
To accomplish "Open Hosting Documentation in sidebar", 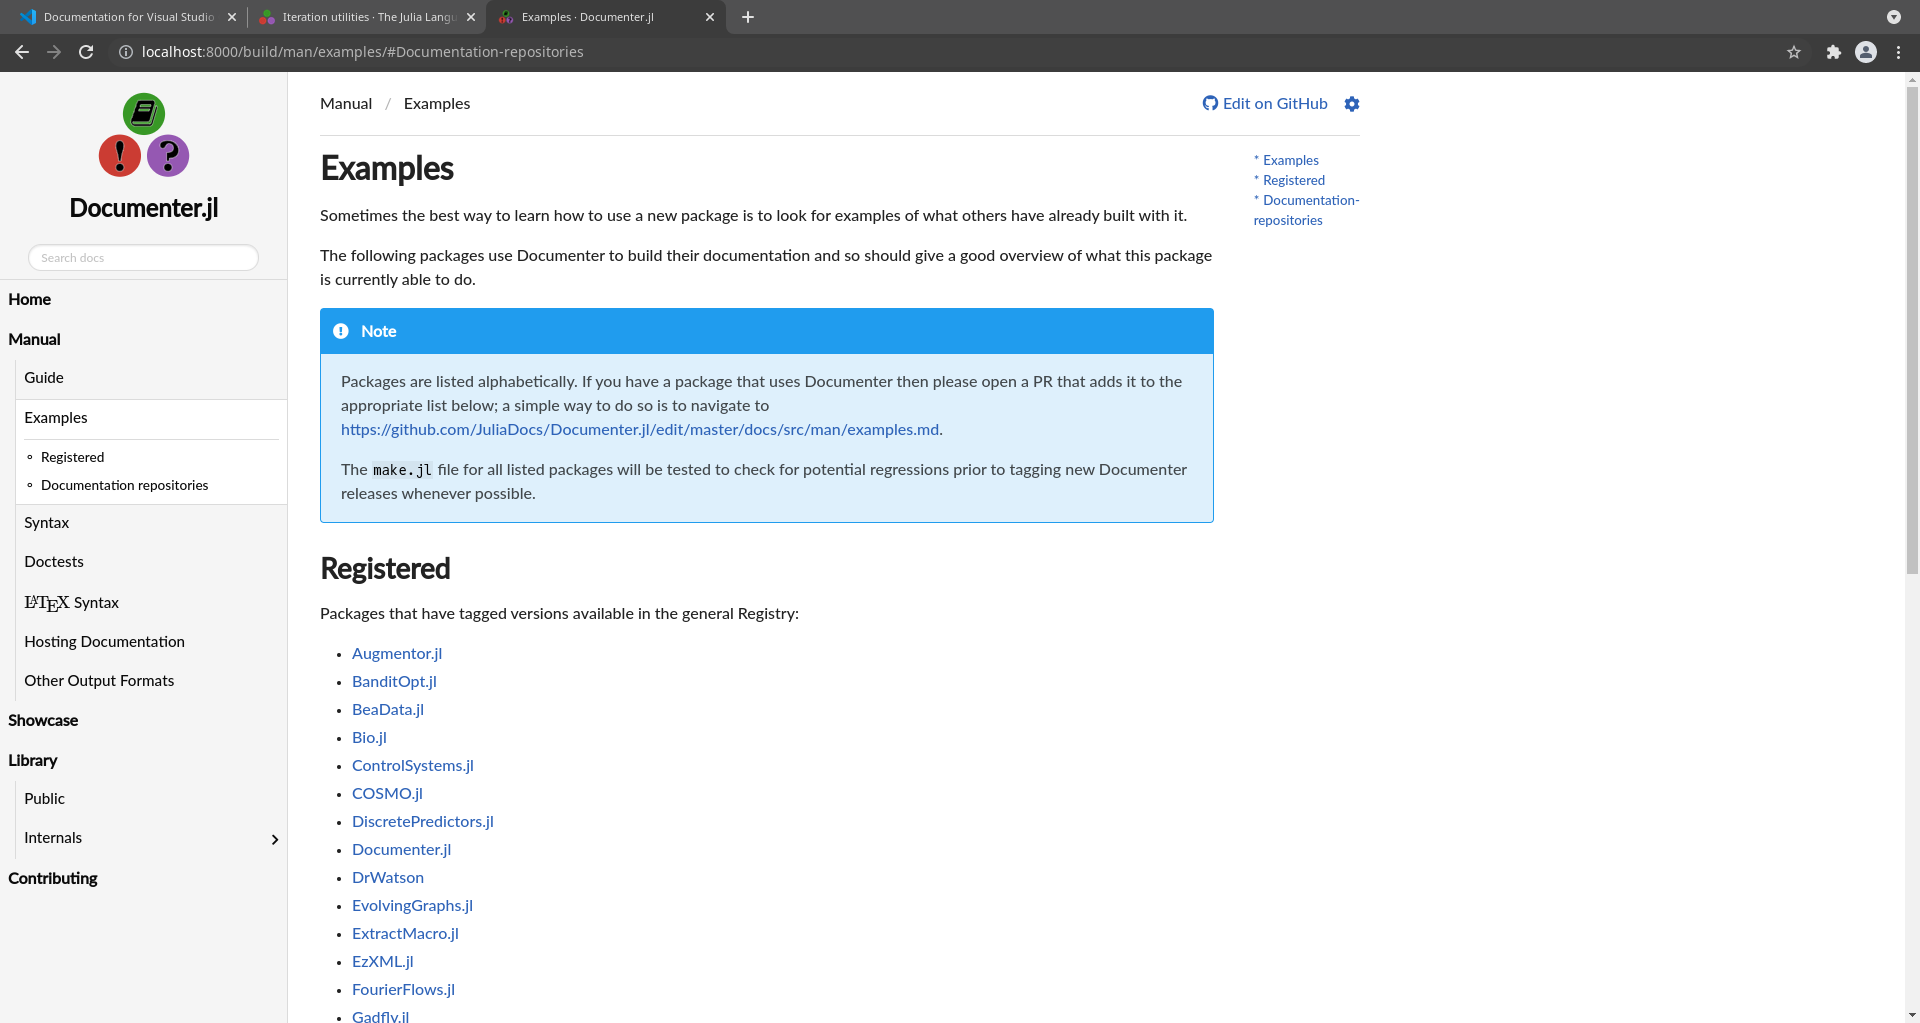I will (x=104, y=642).
